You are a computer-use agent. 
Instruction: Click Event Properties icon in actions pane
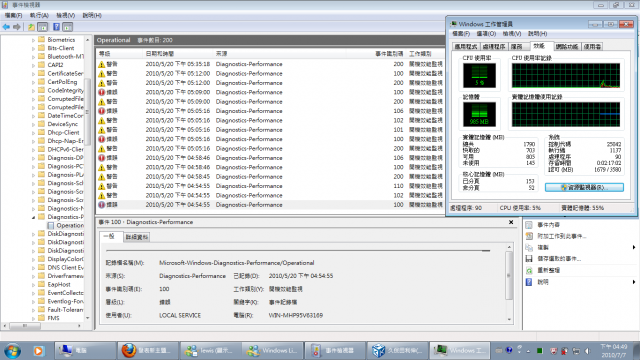click(529, 225)
